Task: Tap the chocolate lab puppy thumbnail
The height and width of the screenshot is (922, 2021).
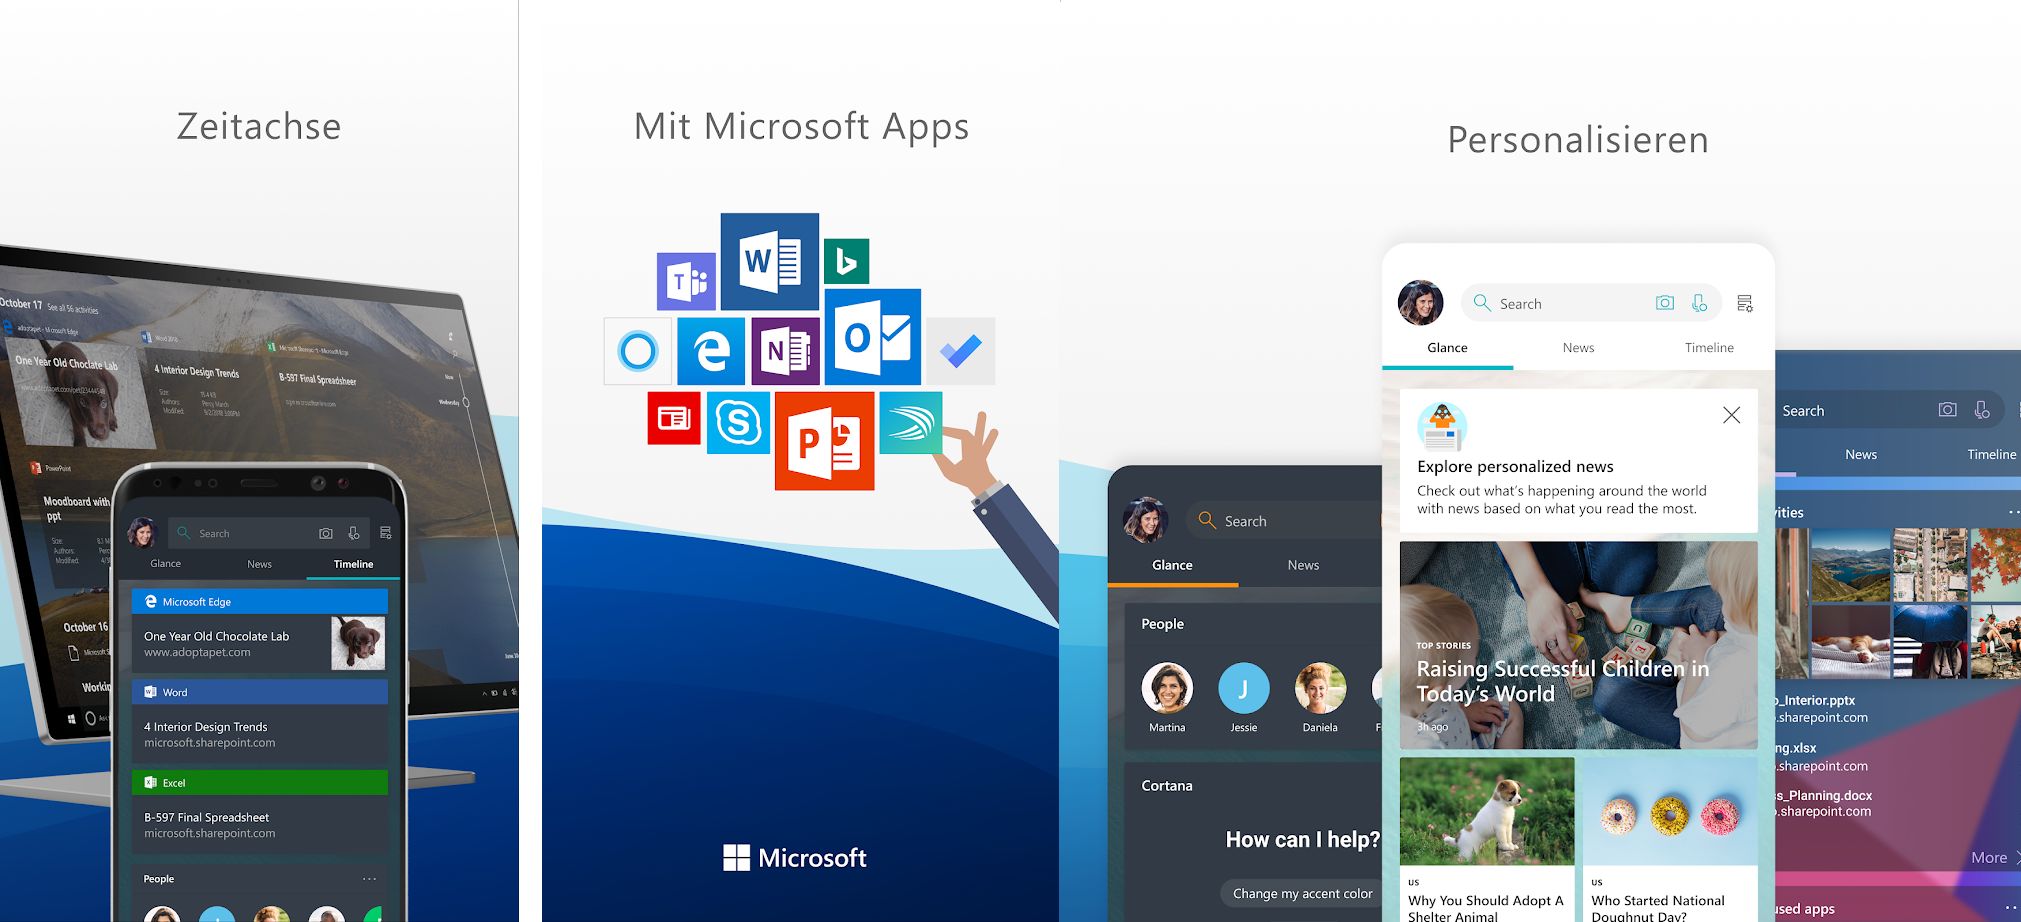Action: (x=358, y=643)
